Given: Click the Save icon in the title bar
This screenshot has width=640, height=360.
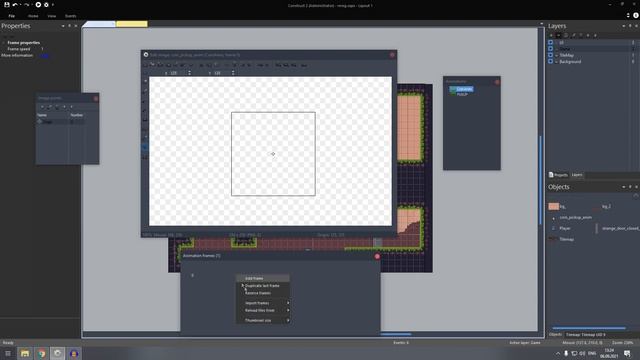Looking at the screenshot, I should tap(7, 4).
